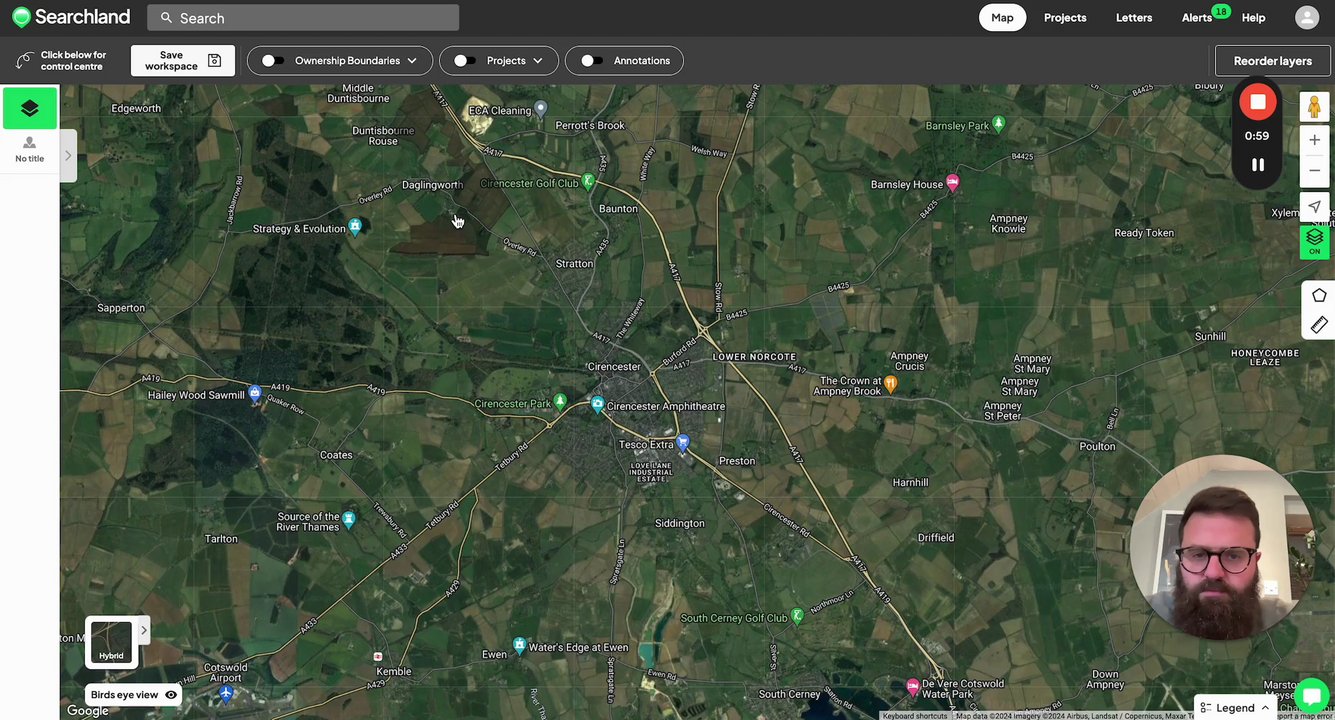Click the Barnsley House marker
The width and height of the screenshot is (1335, 720).
[952, 182]
